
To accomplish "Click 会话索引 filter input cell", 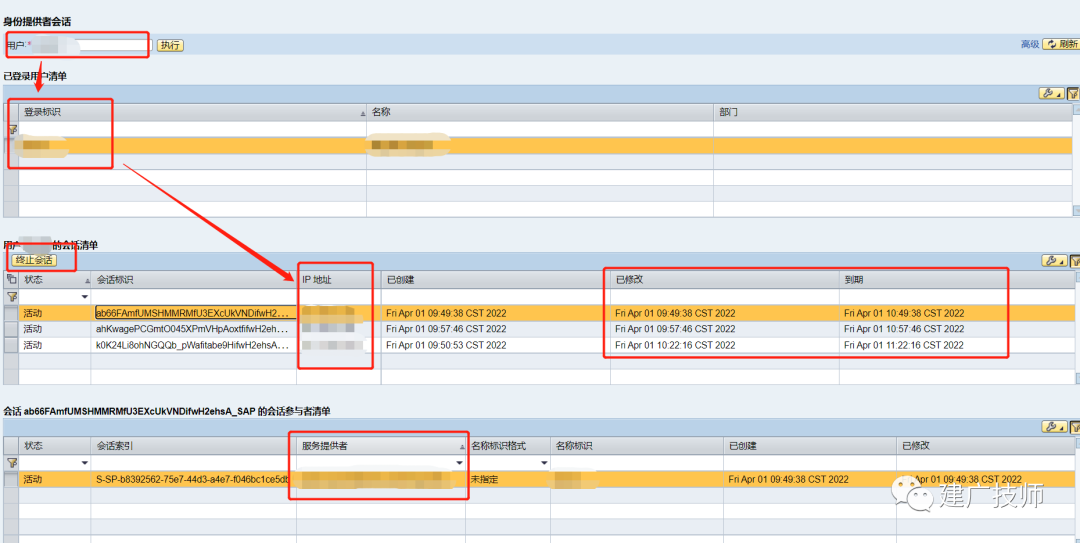I will (x=194, y=463).
